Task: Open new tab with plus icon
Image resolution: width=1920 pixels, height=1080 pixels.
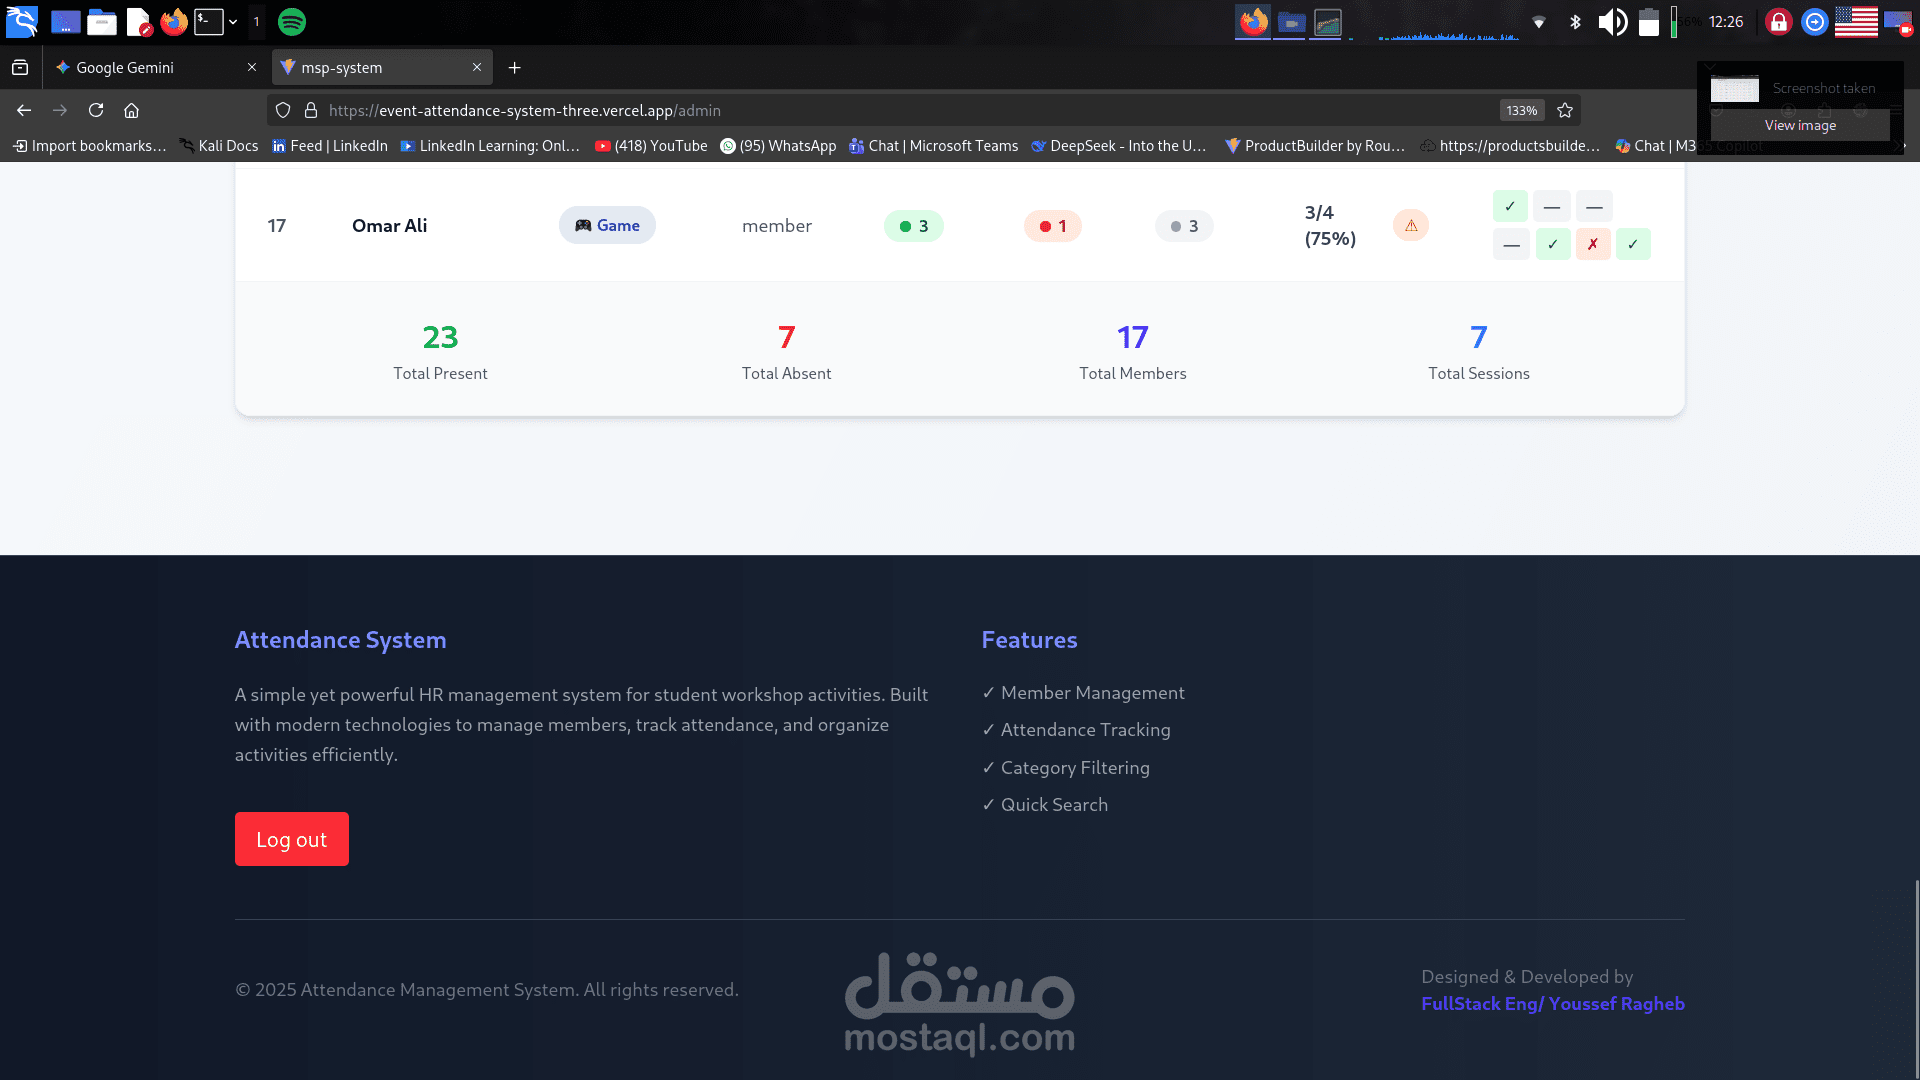Action: click(x=514, y=68)
